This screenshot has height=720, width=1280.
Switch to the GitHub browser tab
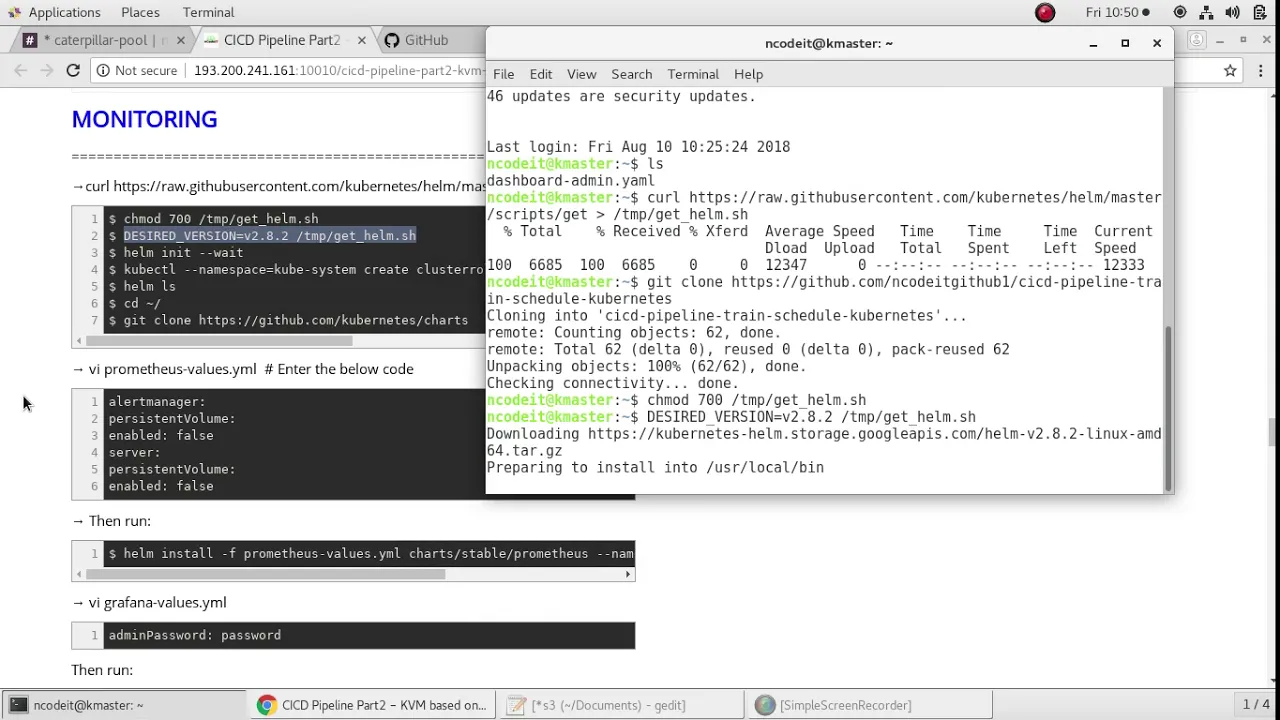pos(427,40)
